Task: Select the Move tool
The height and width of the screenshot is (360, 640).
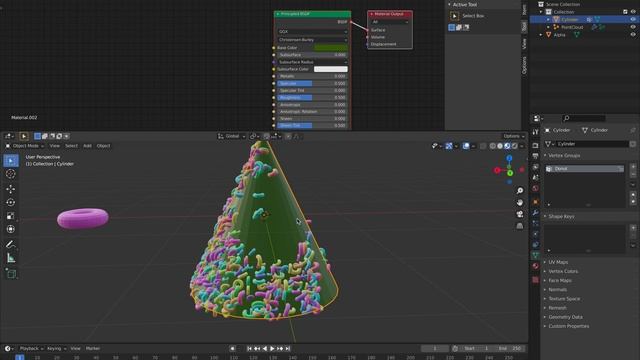Action: (x=11, y=189)
